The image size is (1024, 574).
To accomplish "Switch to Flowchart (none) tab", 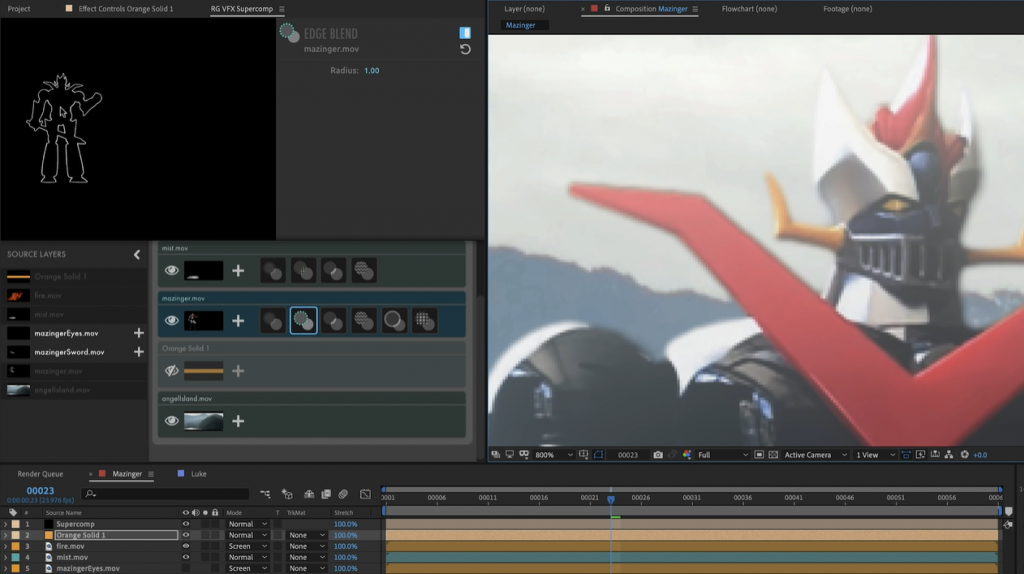I will click(x=749, y=8).
